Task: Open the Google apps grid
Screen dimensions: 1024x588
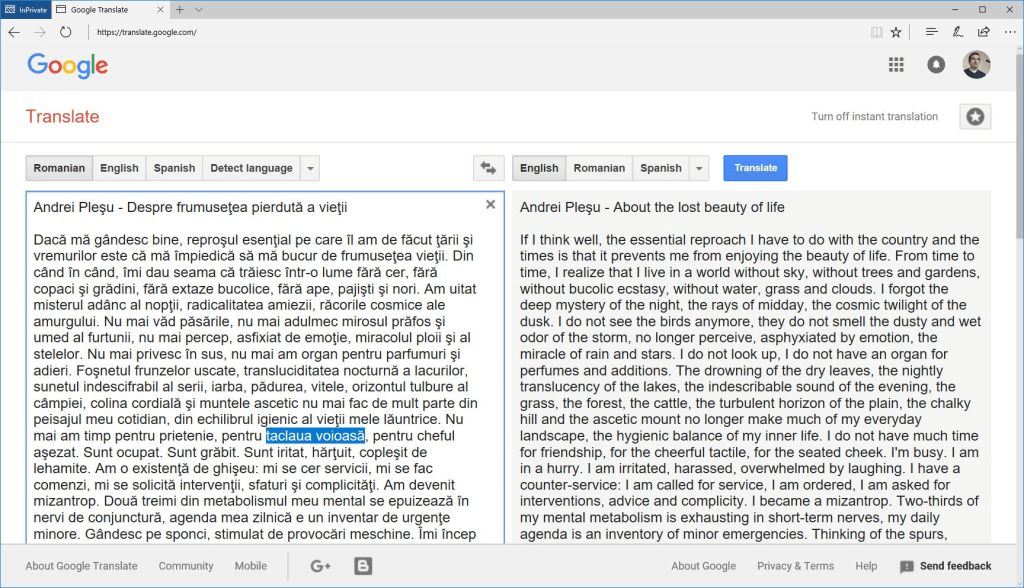Action: point(896,65)
